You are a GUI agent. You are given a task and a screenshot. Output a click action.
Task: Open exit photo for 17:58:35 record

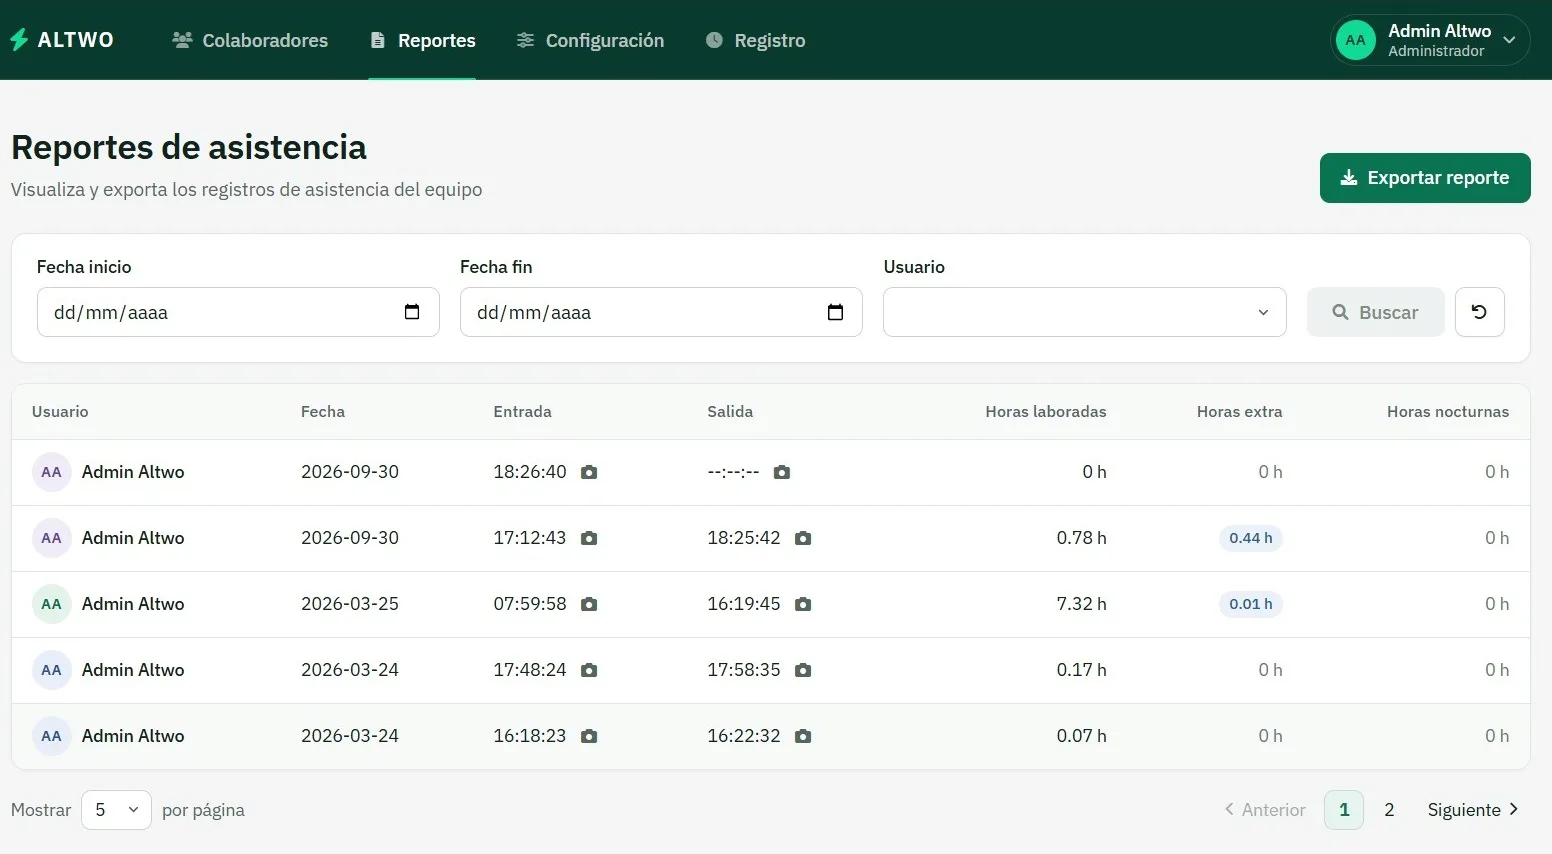pyautogui.click(x=803, y=670)
